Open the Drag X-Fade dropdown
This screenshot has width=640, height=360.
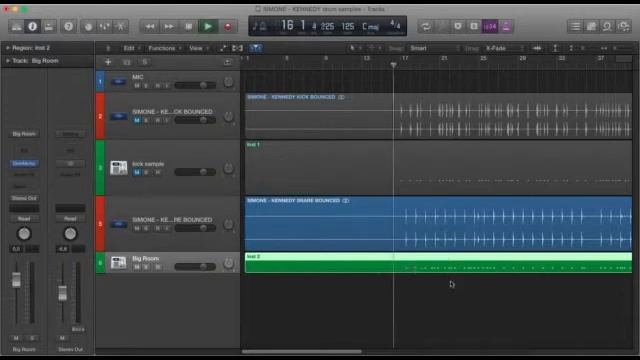(504, 48)
